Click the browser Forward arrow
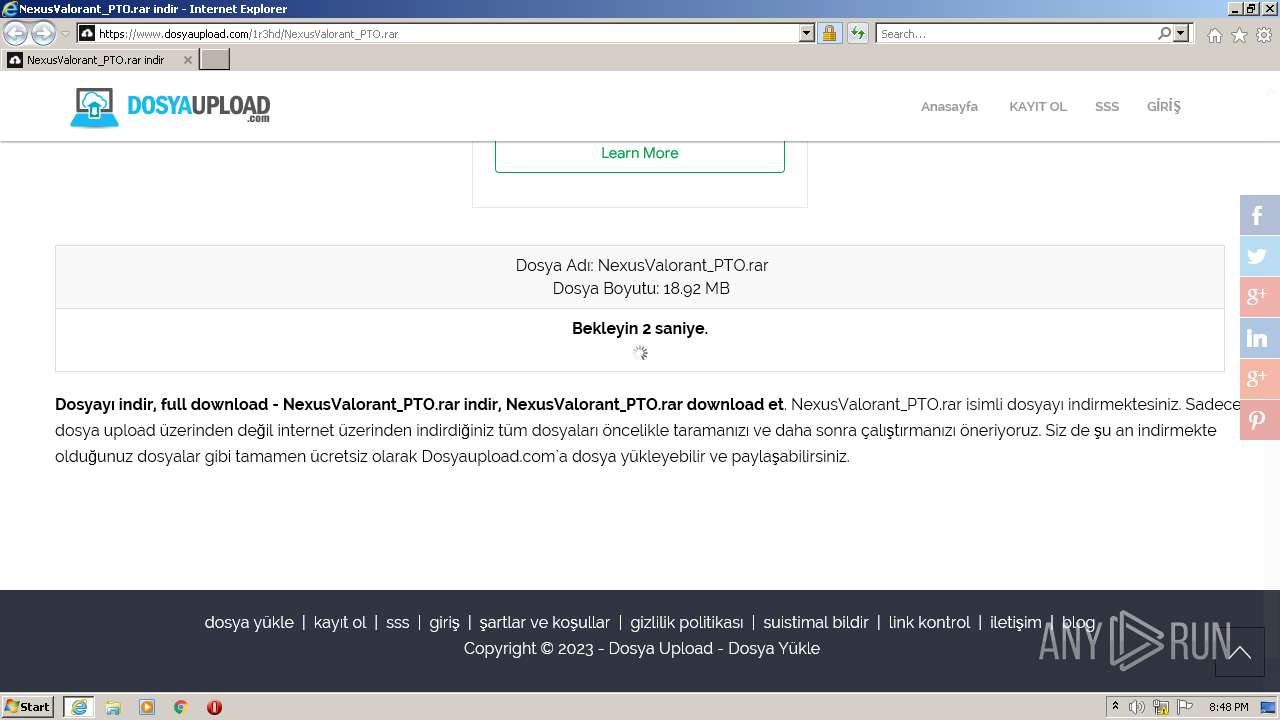Image resolution: width=1280 pixels, height=720 pixels. [43, 34]
